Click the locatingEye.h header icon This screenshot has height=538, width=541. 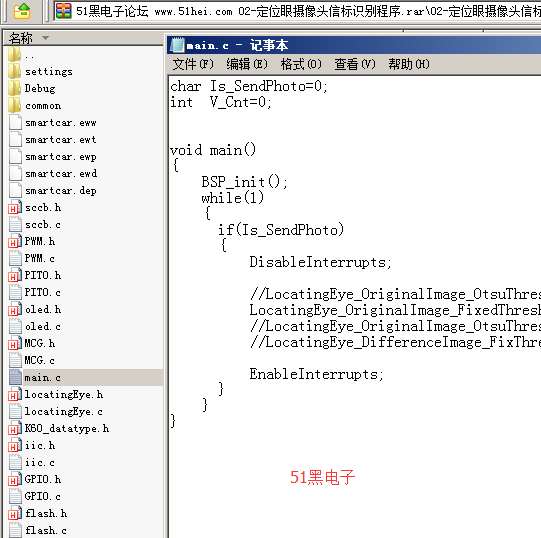tap(15, 394)
